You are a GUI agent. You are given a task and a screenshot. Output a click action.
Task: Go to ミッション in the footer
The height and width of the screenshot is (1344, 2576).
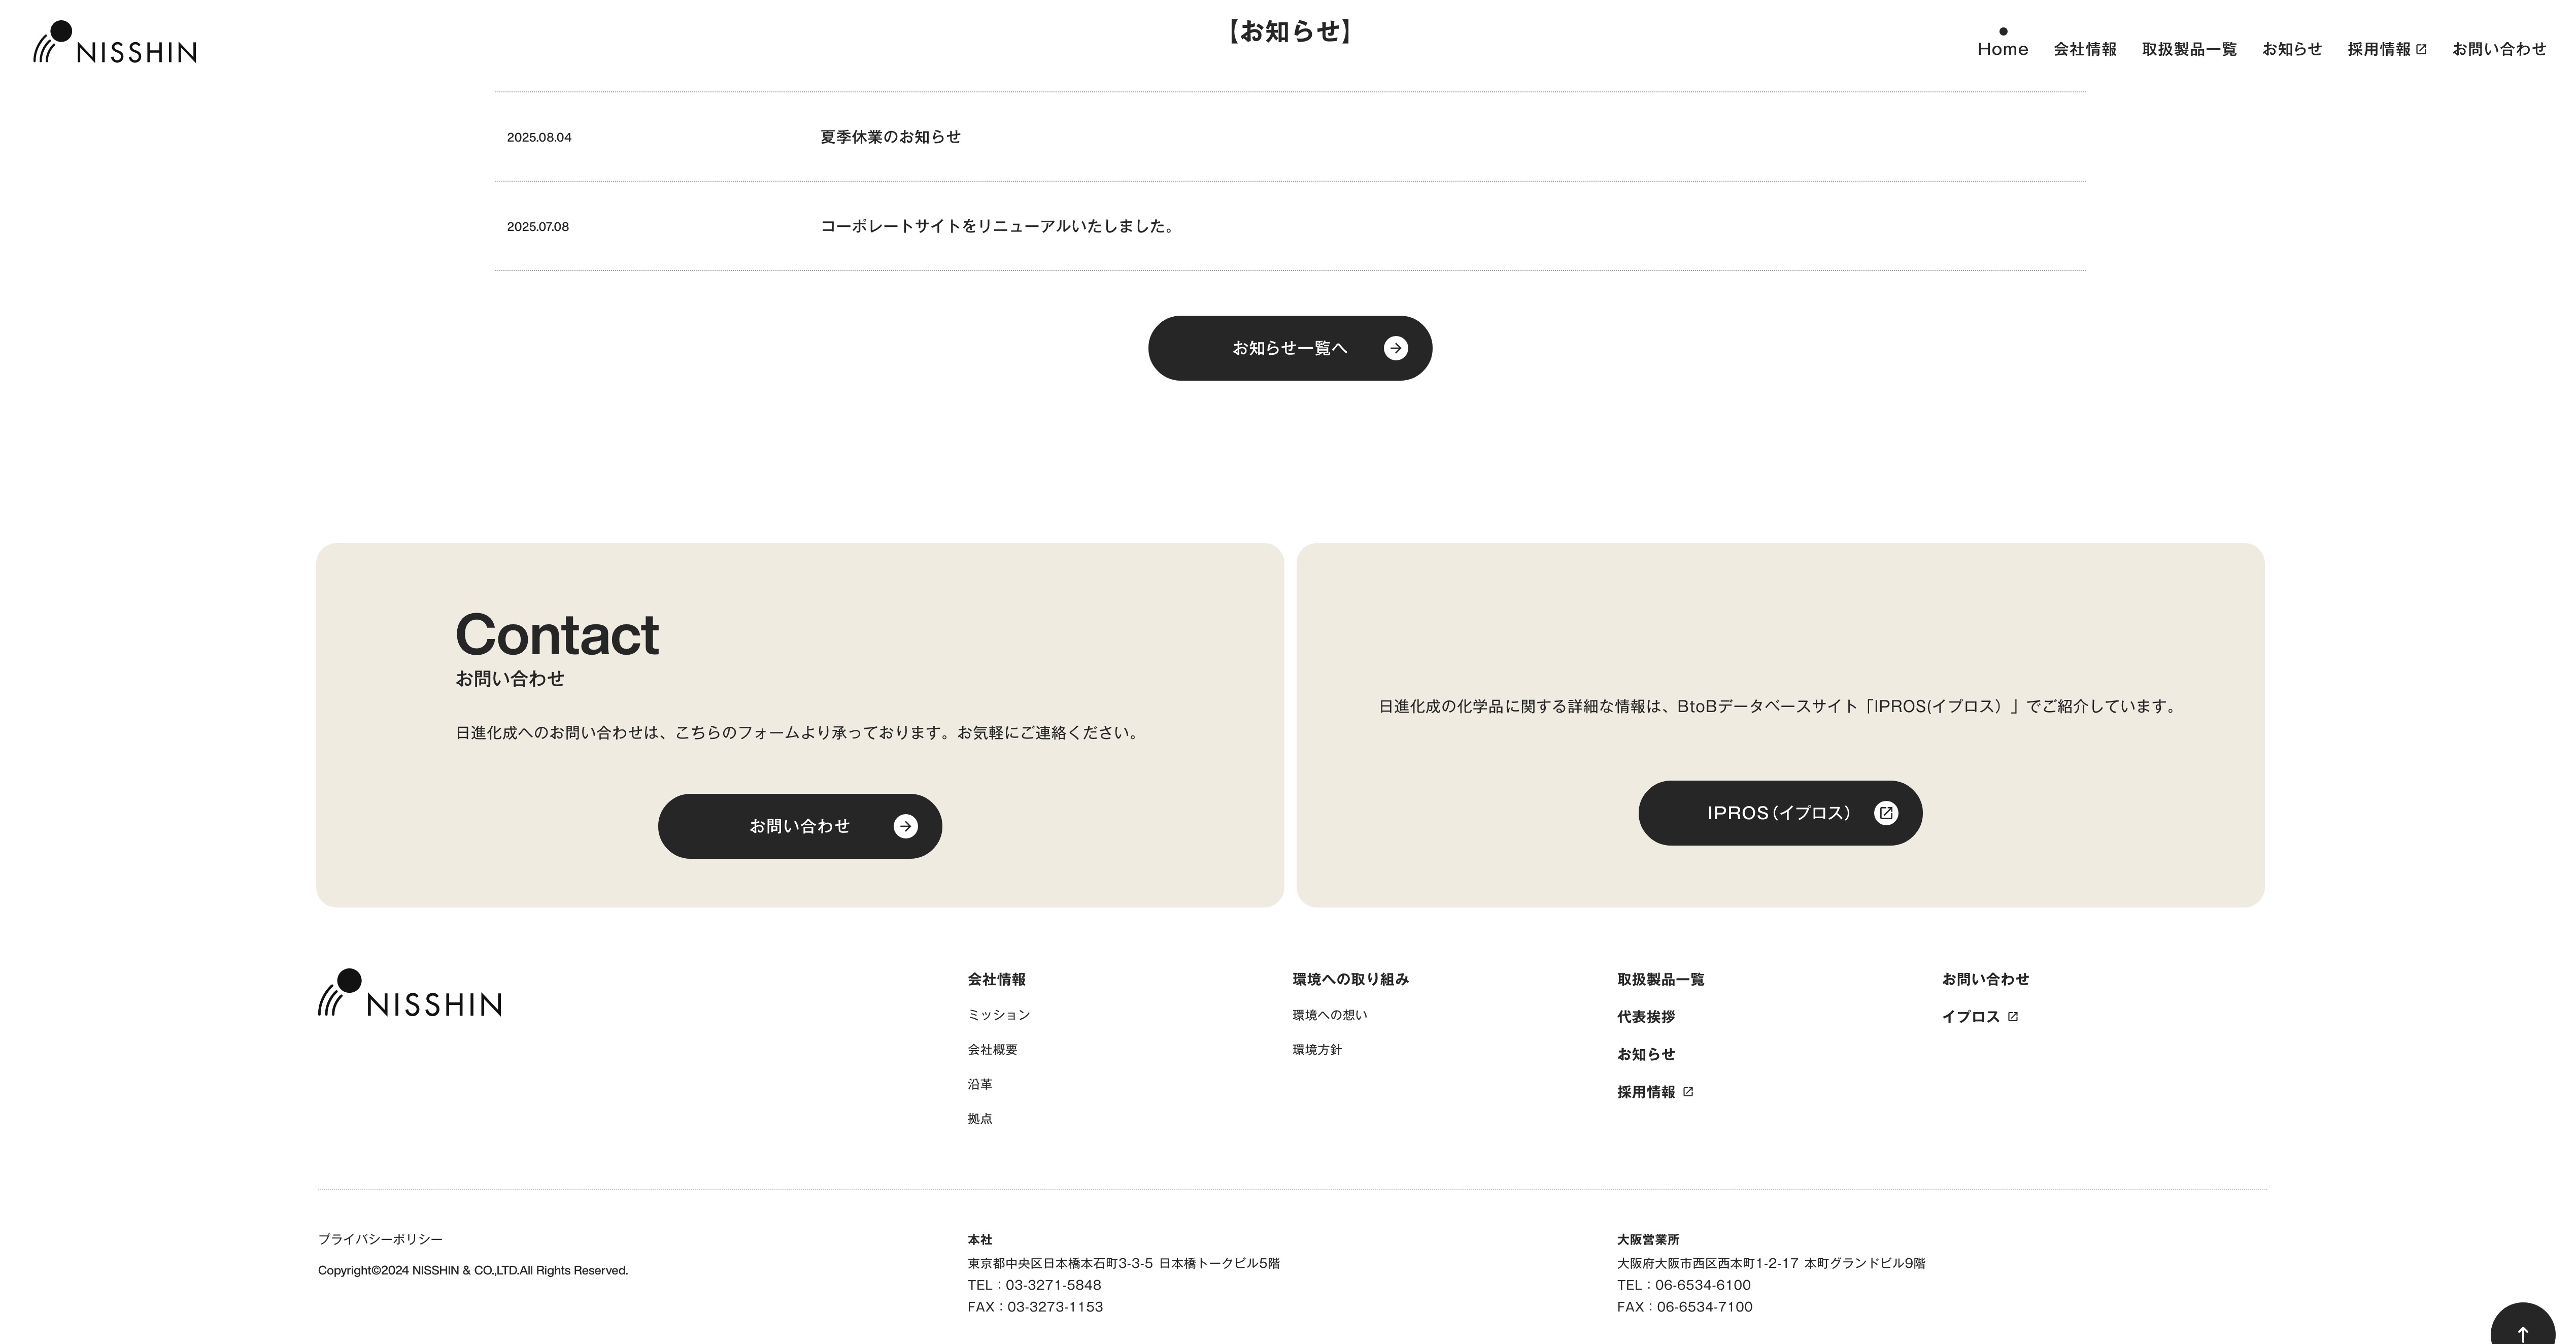coord(998,1015)
